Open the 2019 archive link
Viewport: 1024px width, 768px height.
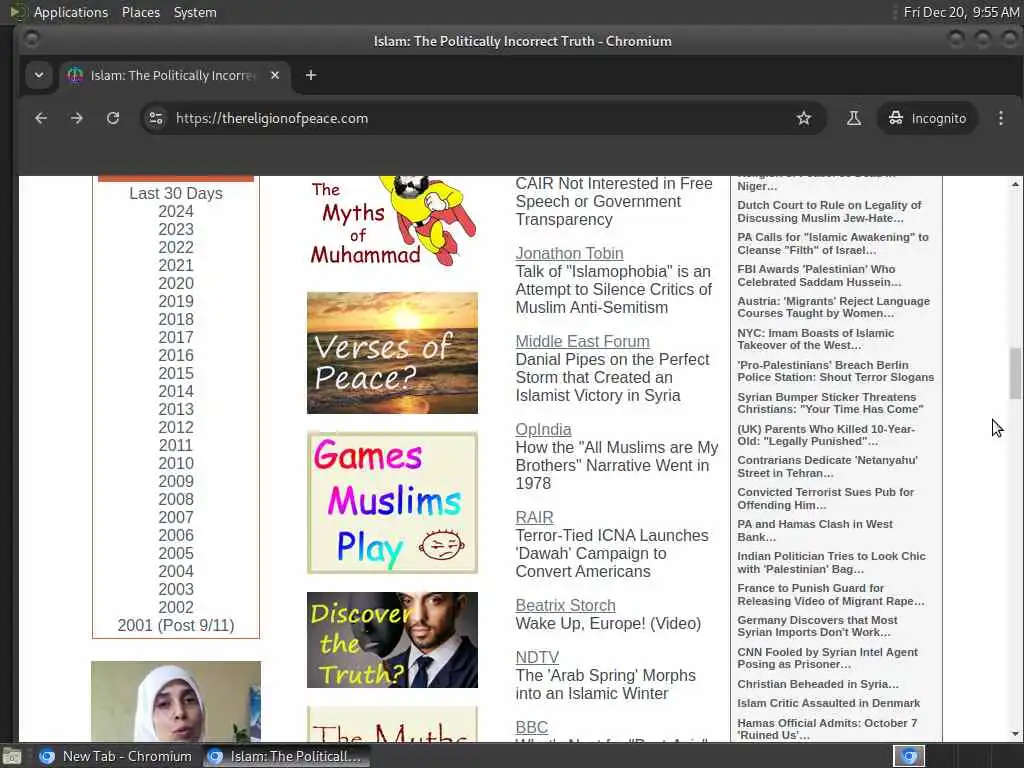[x=176, y=302]
